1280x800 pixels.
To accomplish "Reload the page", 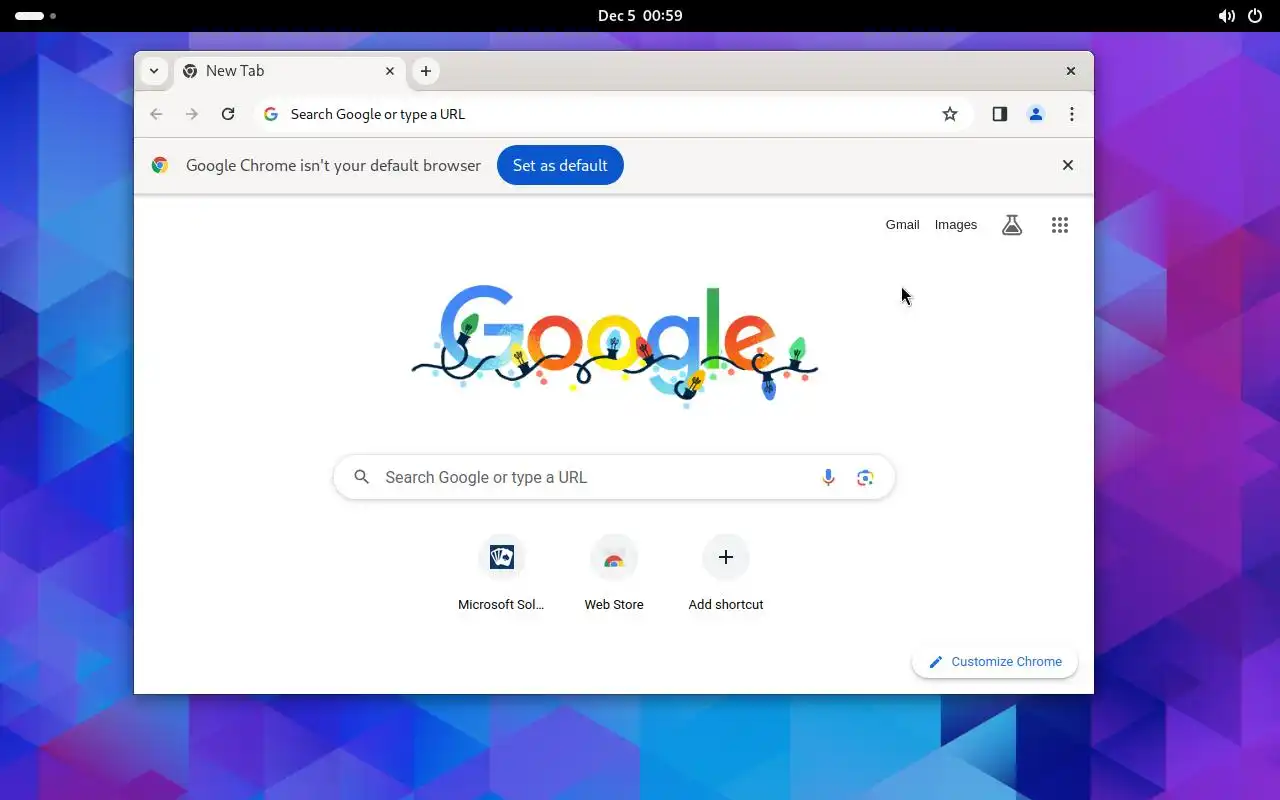I will tap(228, 114).
